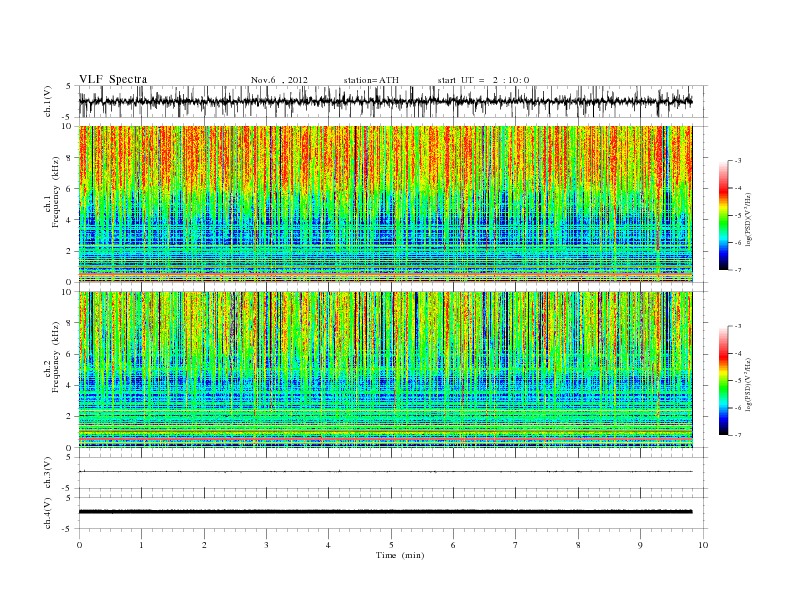Screen dimensions: 792x612
Task: Click the '6' kHz tick of ch.2 spectrogram
Action: 69,354
